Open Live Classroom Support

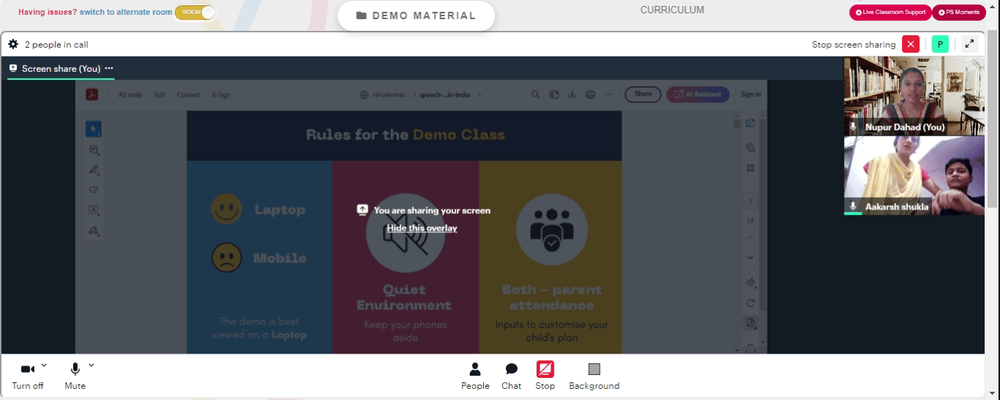(890, 12)
